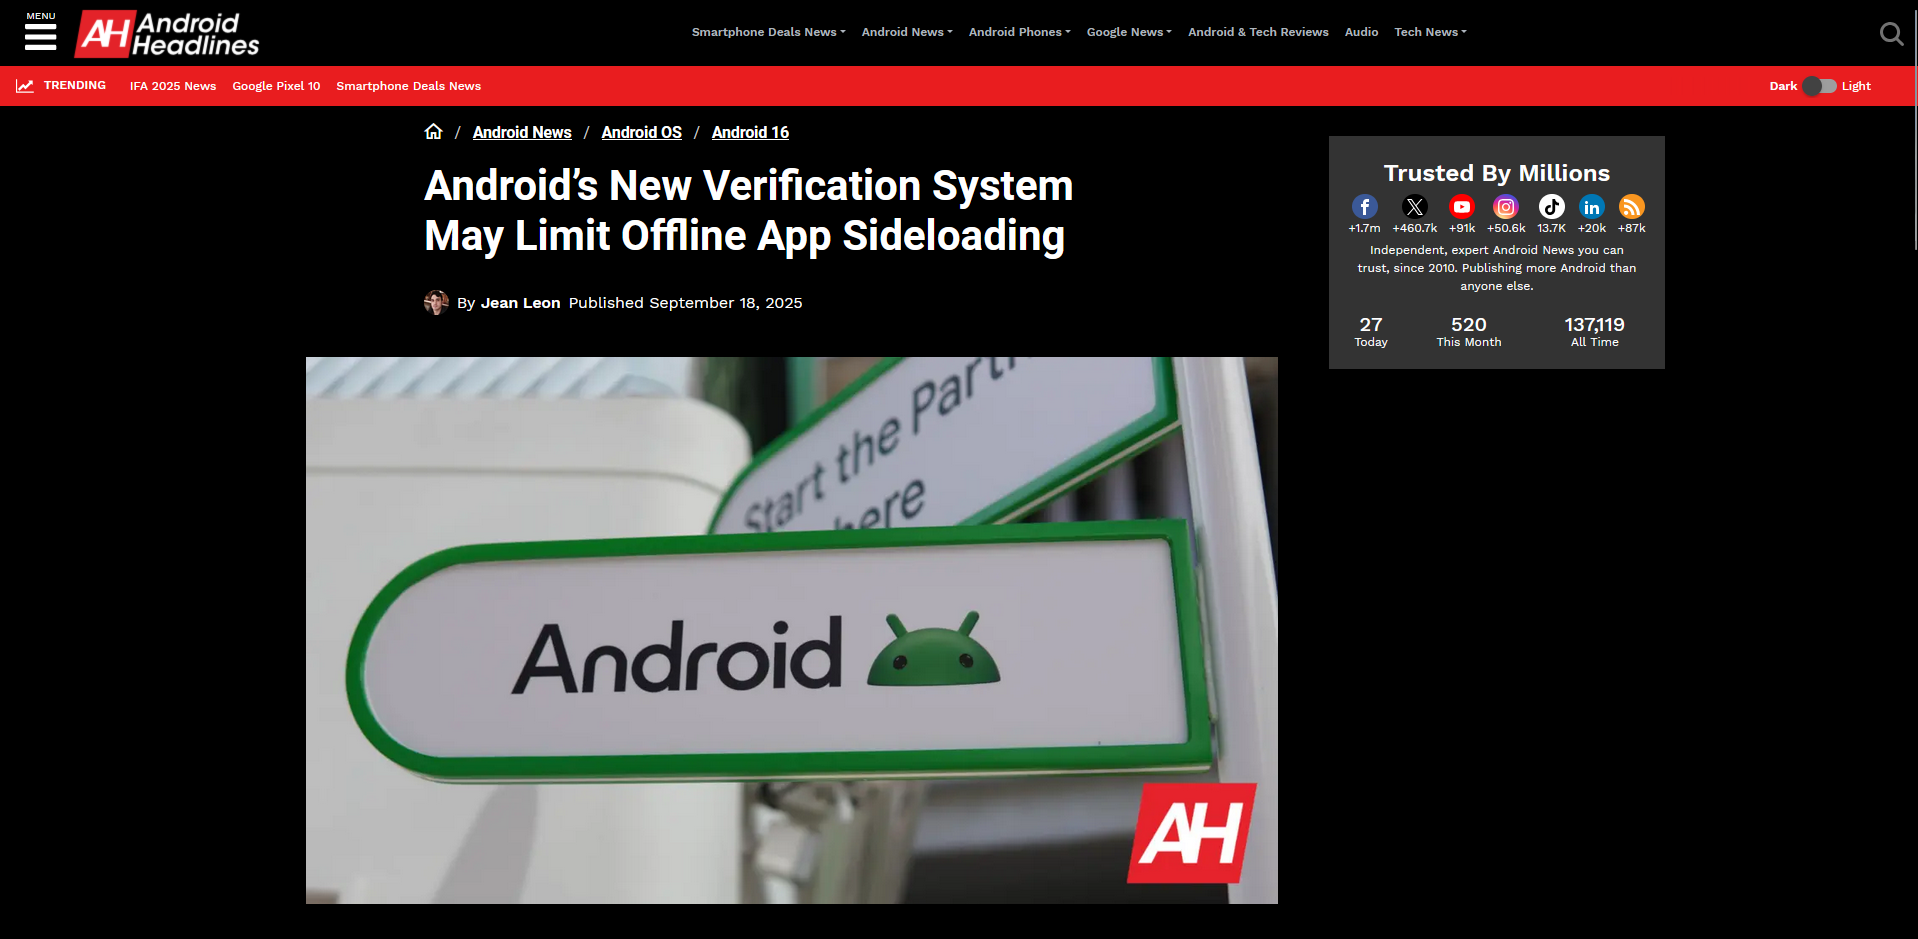This screenshot has height=939, width=1918.
Task: Open the search magnifier icon
Action: point(1891,34)
